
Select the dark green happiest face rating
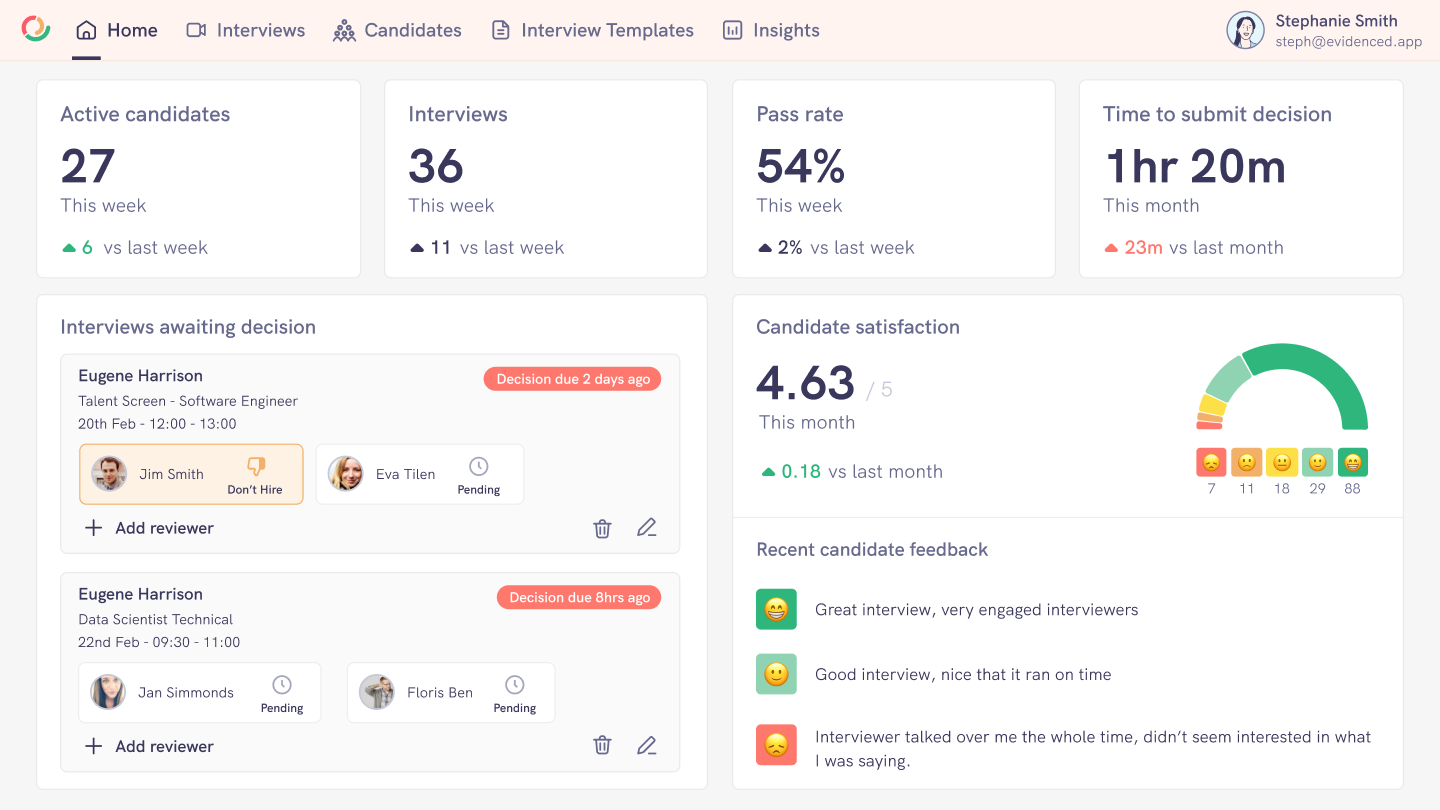[x=1352, y=462]
